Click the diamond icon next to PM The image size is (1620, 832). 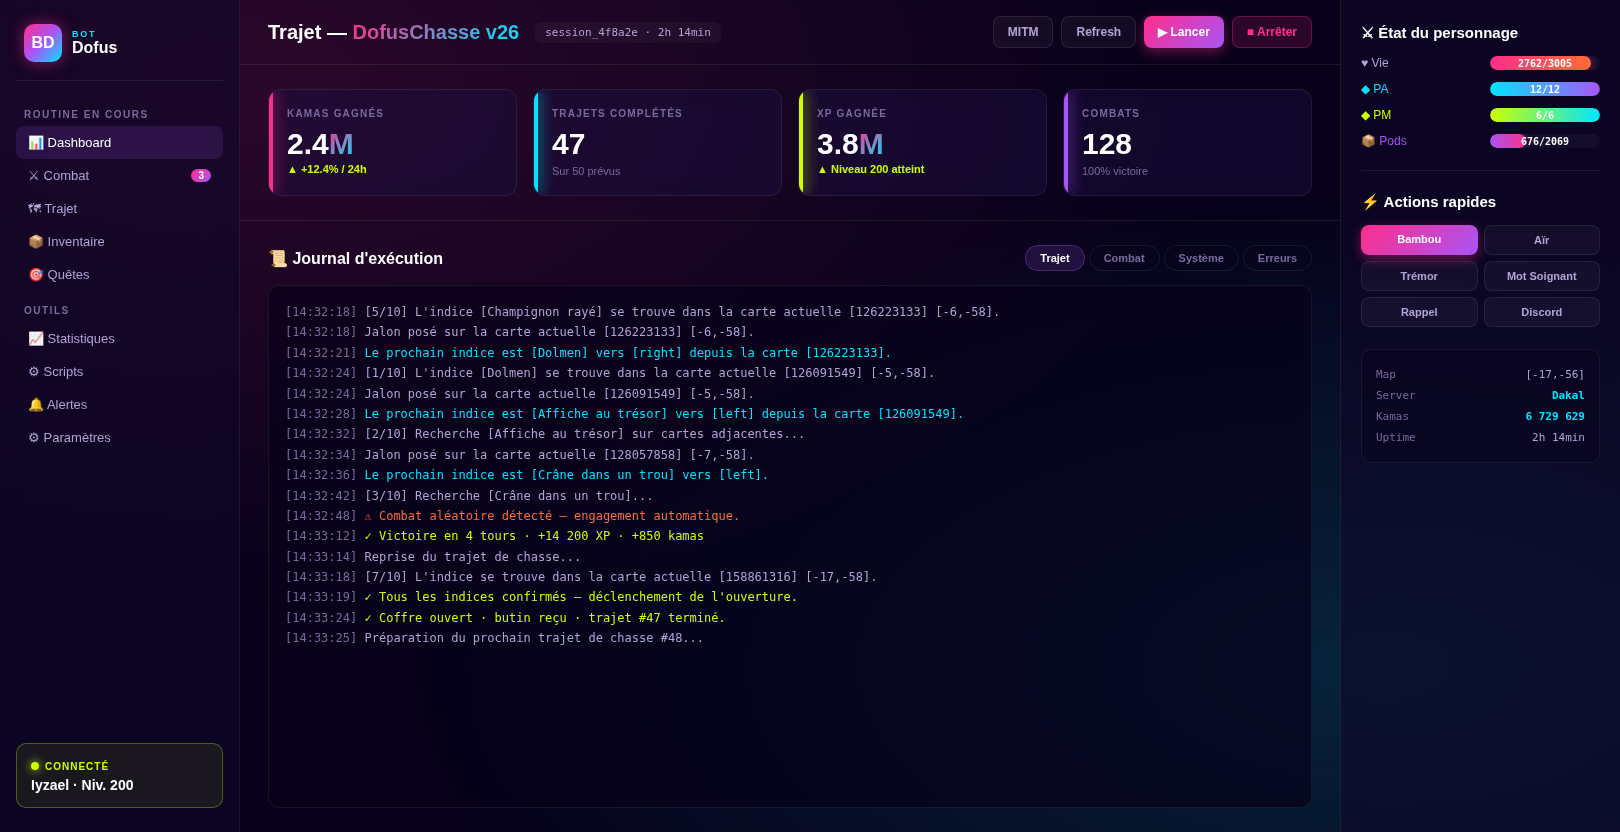click(x=1366, y=115)
